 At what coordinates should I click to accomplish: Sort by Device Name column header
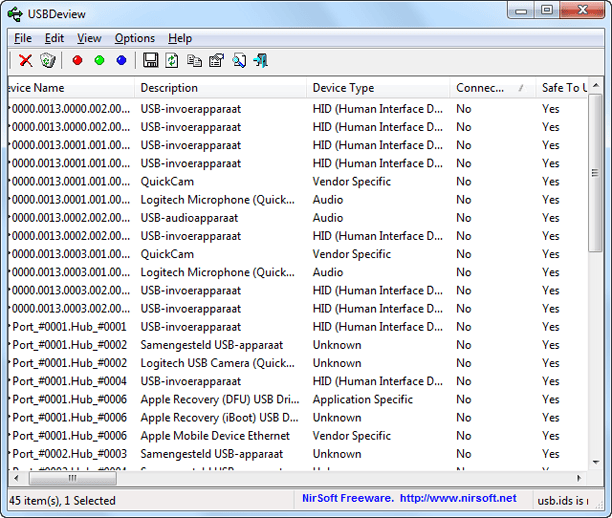point(71,88)
